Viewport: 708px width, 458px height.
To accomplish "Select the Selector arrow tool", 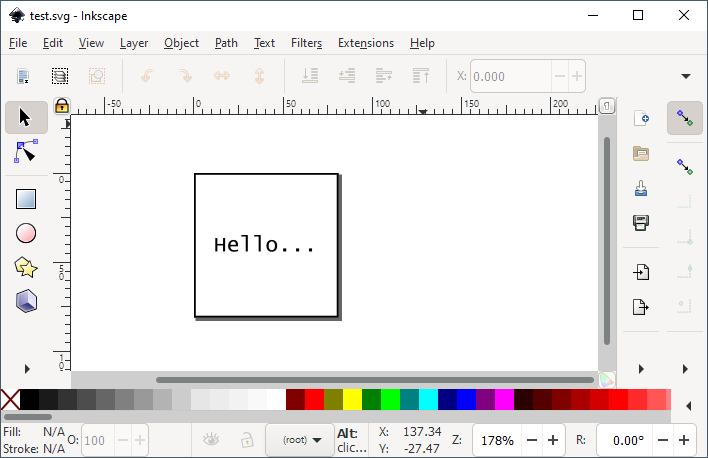I will (26, 117).
